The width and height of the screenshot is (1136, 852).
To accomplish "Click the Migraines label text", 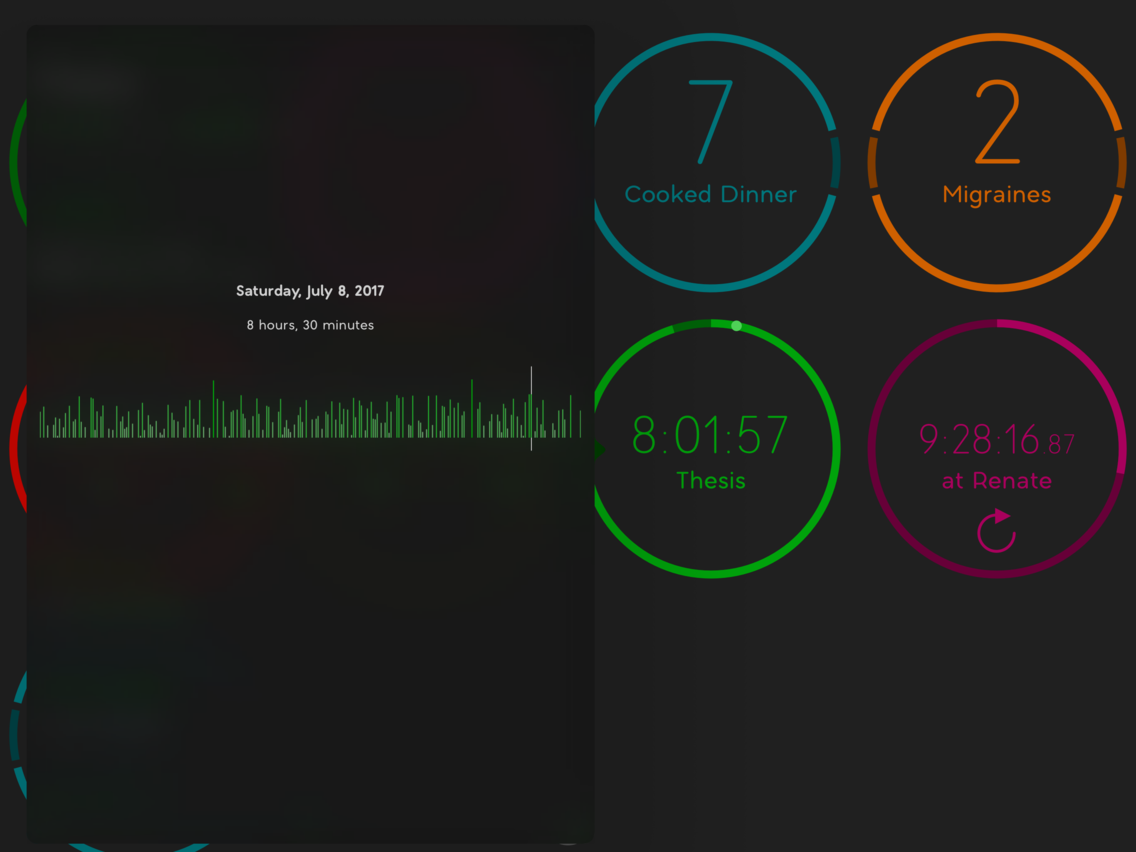I will point(997,194).
